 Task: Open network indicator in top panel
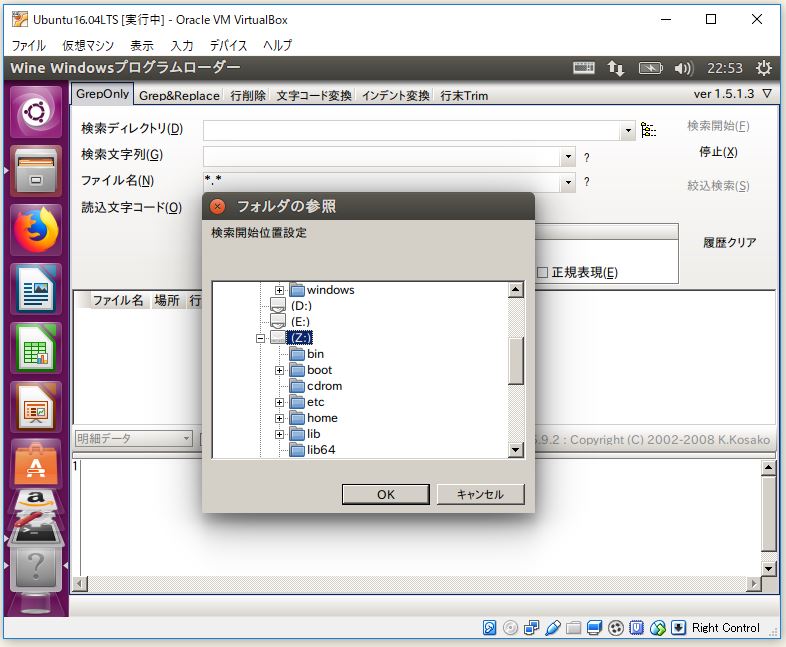(616, 68)
